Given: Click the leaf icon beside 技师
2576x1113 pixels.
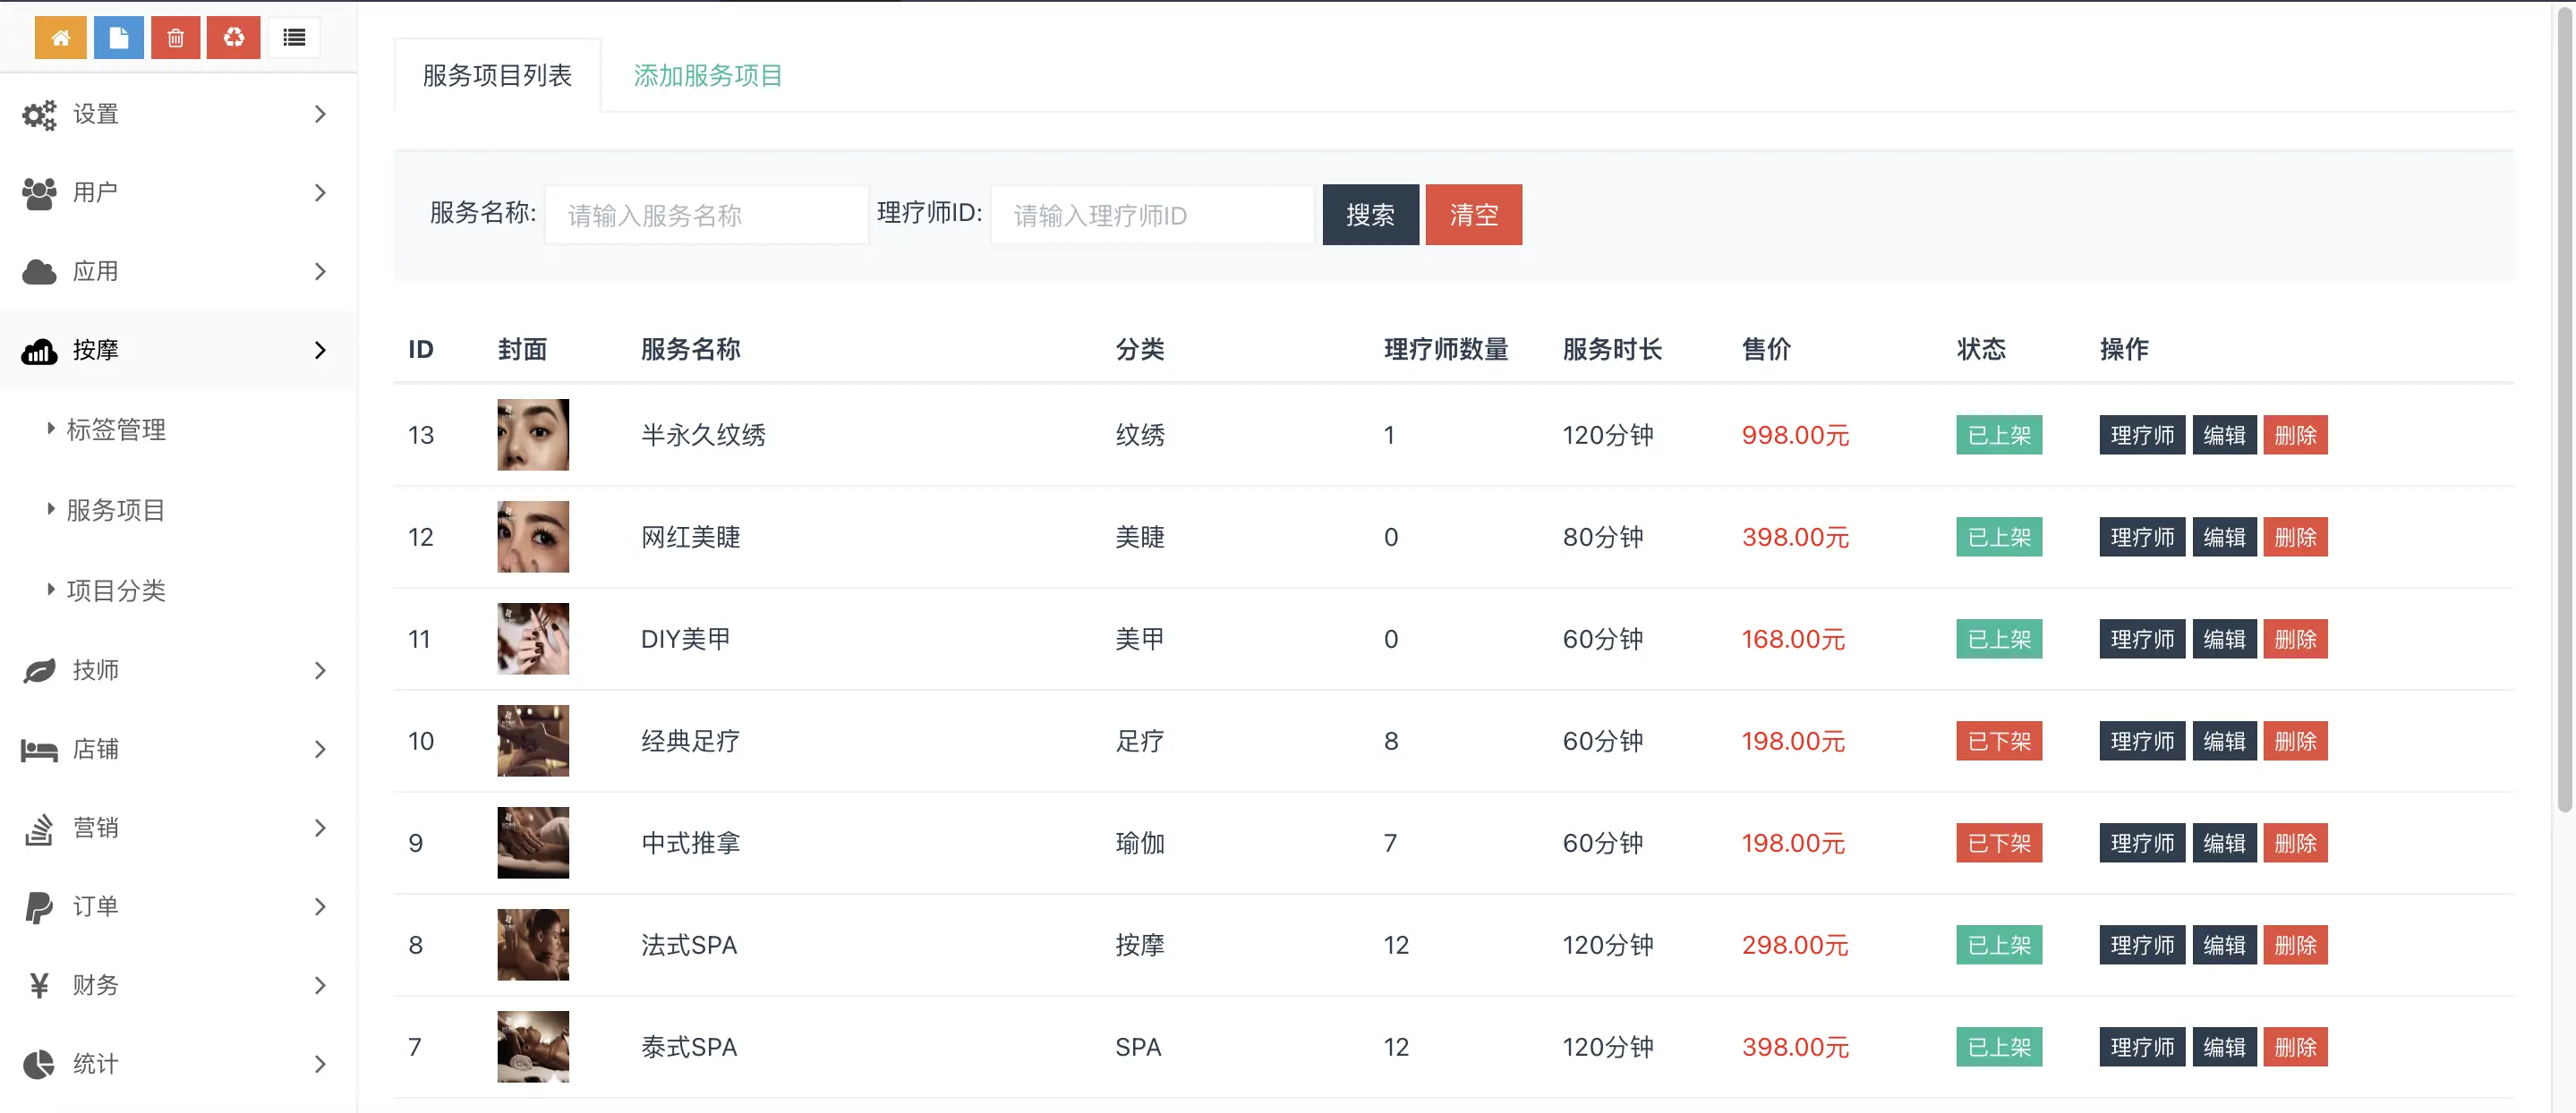Looking at the screenshot, I should point(40,670).
